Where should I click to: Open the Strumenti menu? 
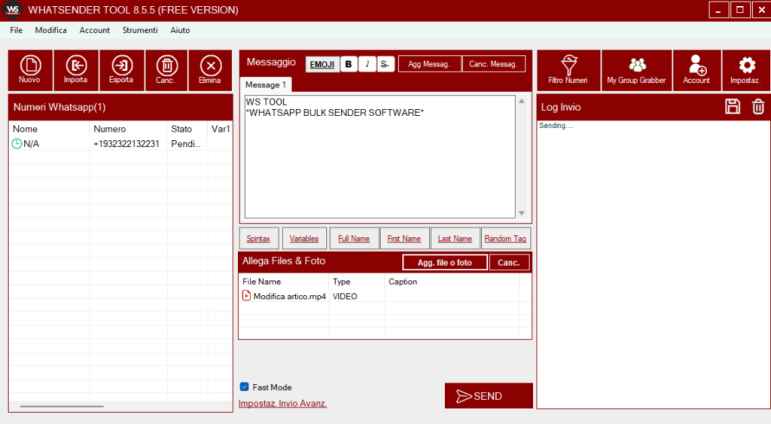coord(140,31)
